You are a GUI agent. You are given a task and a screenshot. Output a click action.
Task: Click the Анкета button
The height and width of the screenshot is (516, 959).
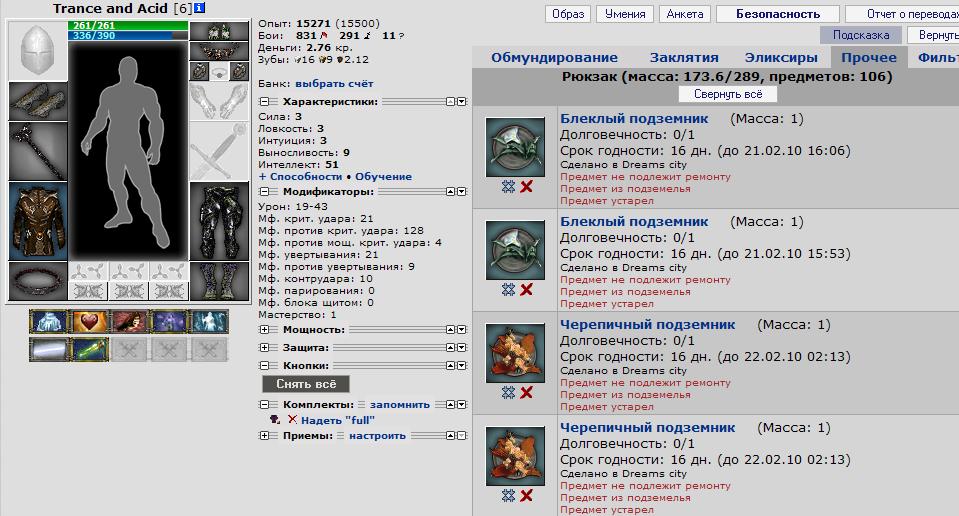pos(685,14)
